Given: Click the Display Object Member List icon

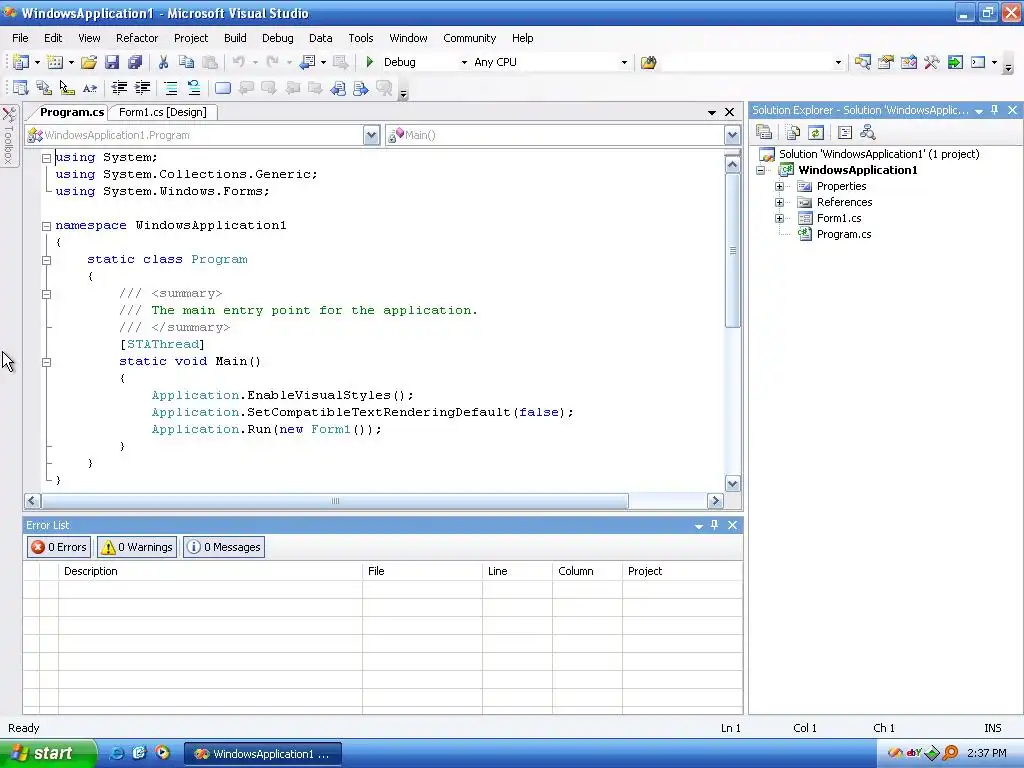Looking at the screenshot, I should coord(21,88).
